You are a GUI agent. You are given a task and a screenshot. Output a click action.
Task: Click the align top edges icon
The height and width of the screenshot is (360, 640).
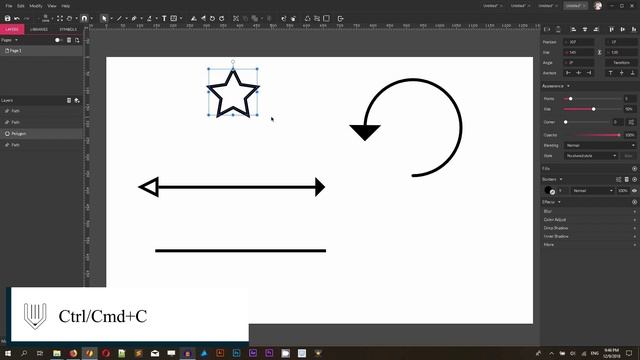tap(611, 29)
